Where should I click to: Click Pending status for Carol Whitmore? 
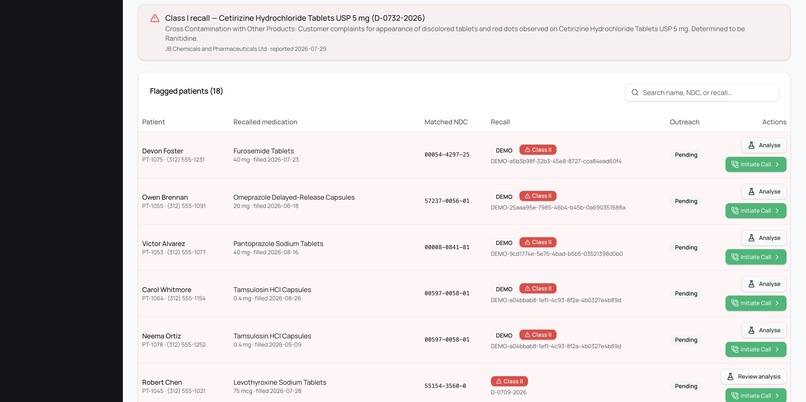pyautogui.click(x=686, y=294)
